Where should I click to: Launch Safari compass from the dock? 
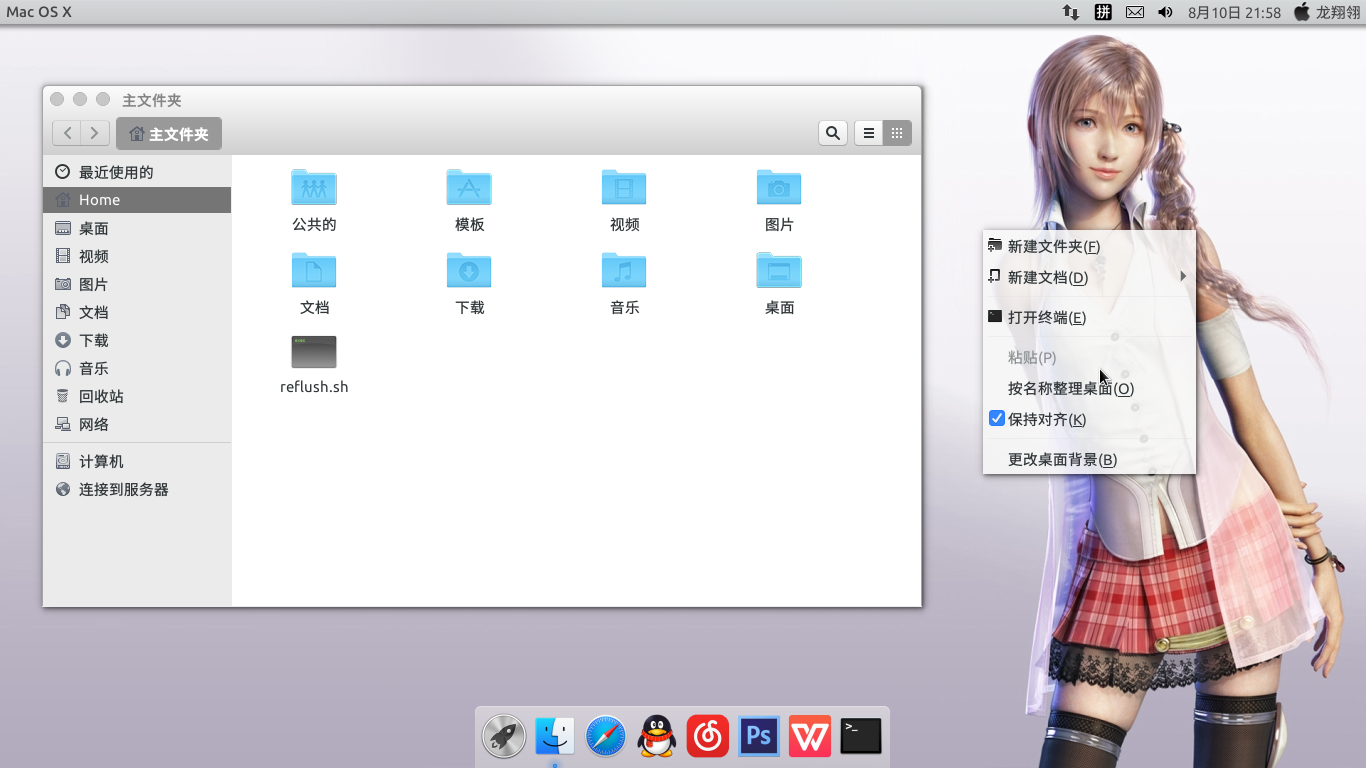[606, 736]
